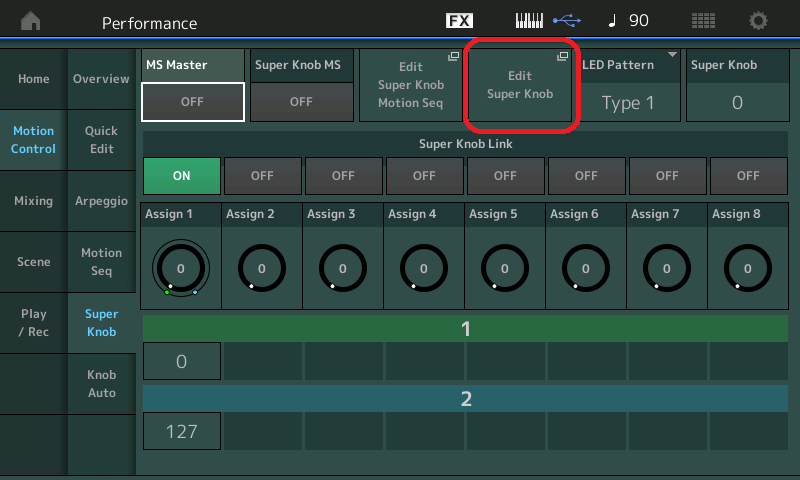Toggle Super Knob MS switch

pos(301,101)
